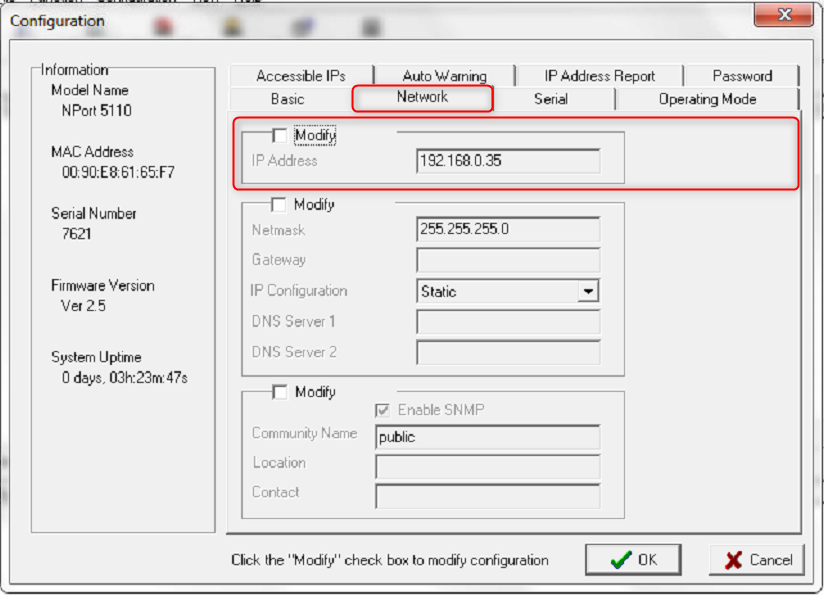Focus the Community Name field containing public

pyautogui.click(x=487, y=437)
